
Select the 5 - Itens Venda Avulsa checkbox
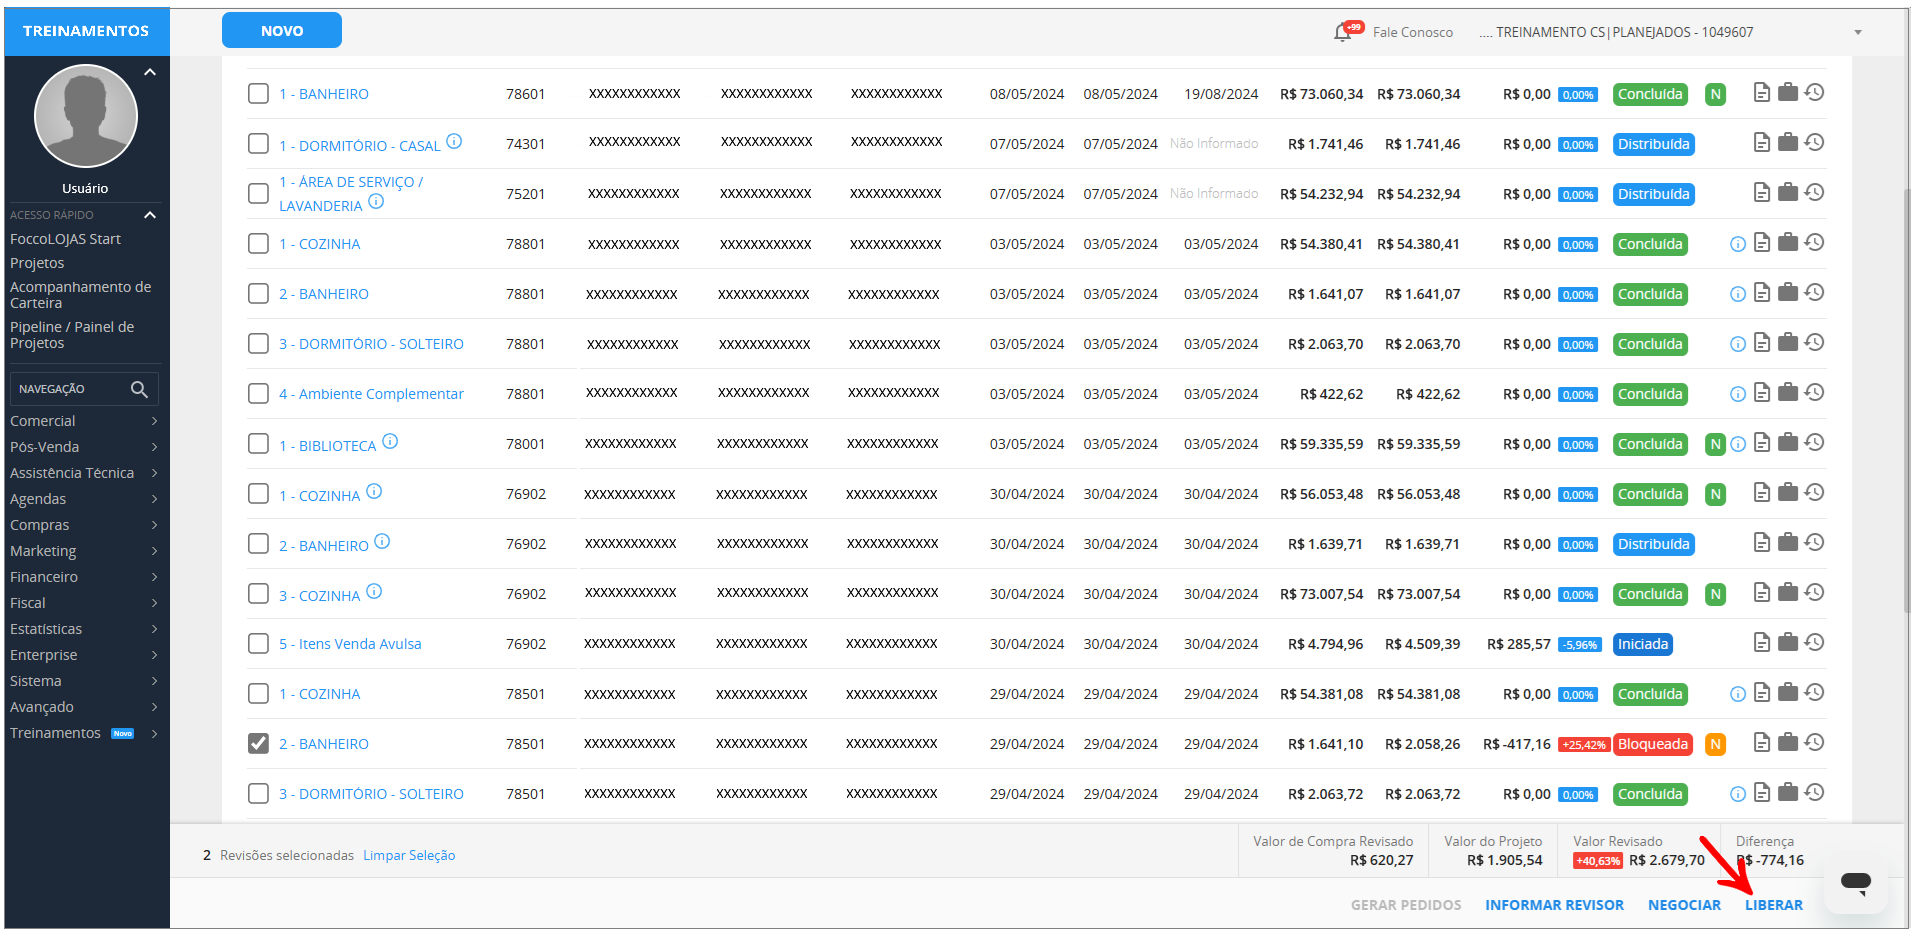point(258,644)
